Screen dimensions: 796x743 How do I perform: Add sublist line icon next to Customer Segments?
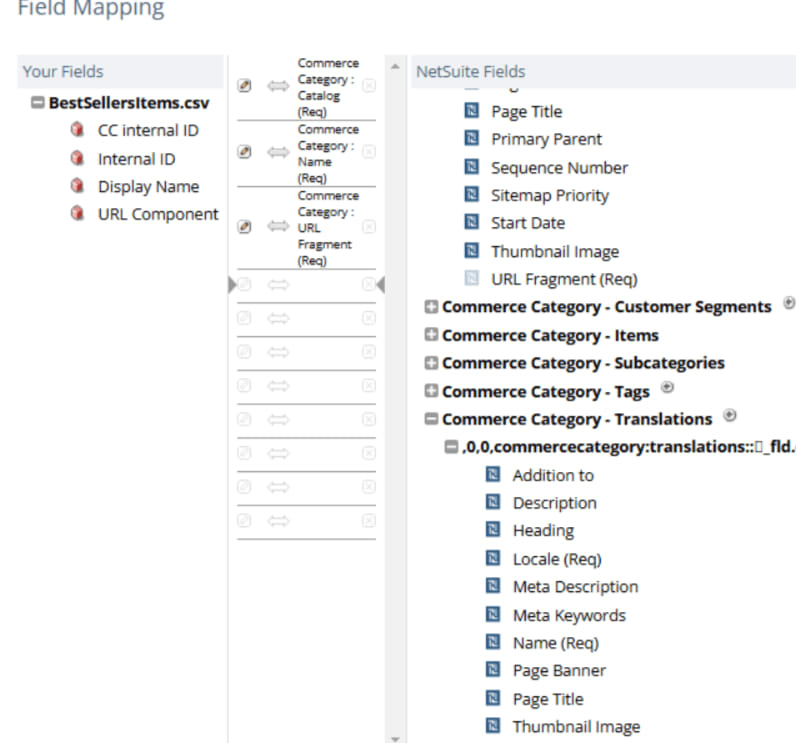pos(789,303)
